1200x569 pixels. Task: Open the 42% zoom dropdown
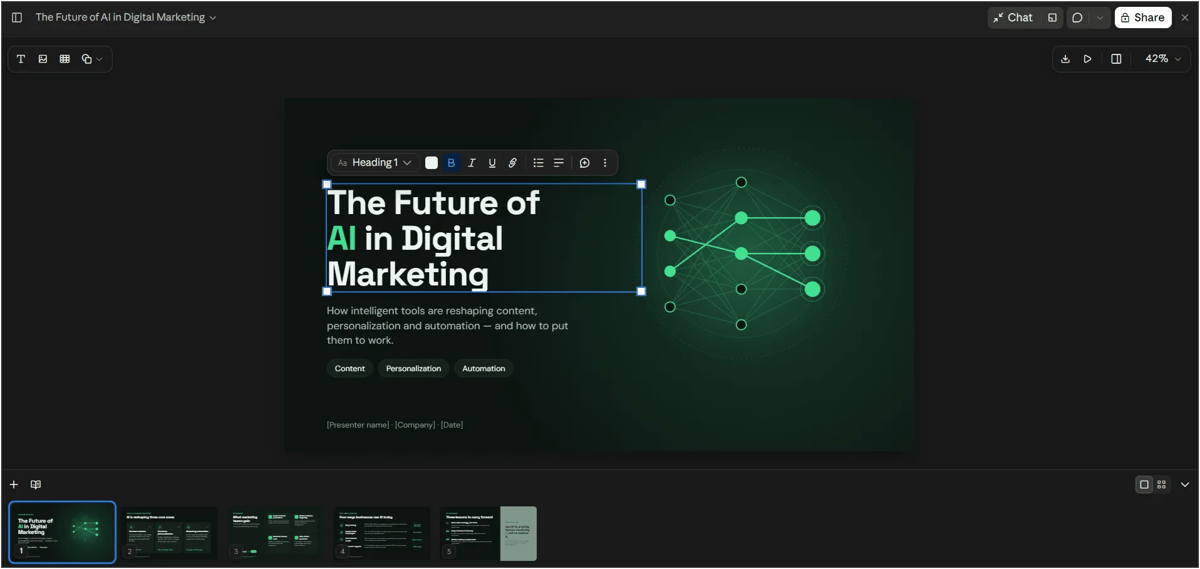[x=1163, y=59]
